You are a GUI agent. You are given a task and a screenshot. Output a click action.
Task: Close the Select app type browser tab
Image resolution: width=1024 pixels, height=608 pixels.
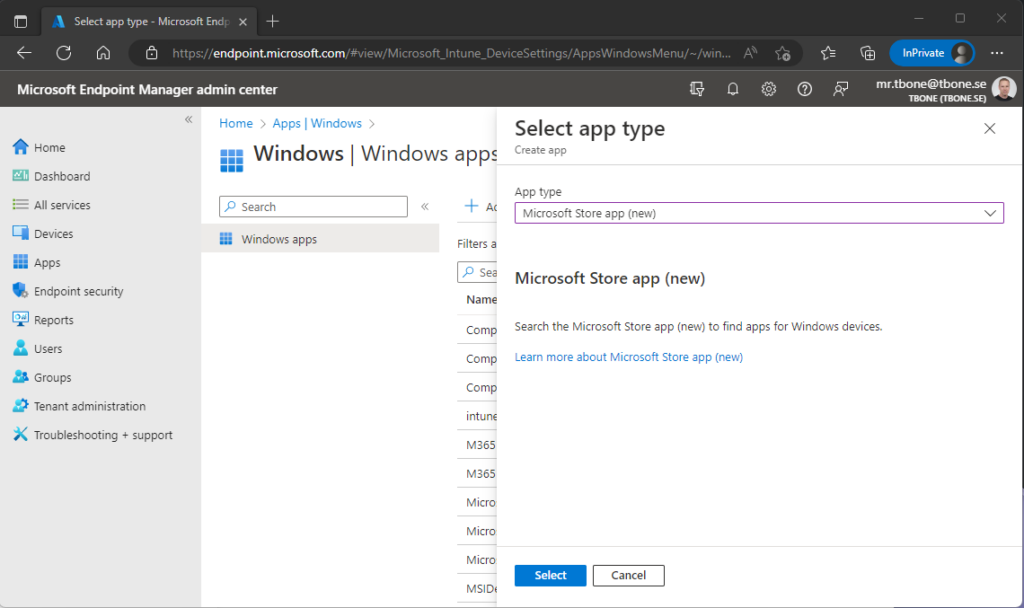[243, 22]
